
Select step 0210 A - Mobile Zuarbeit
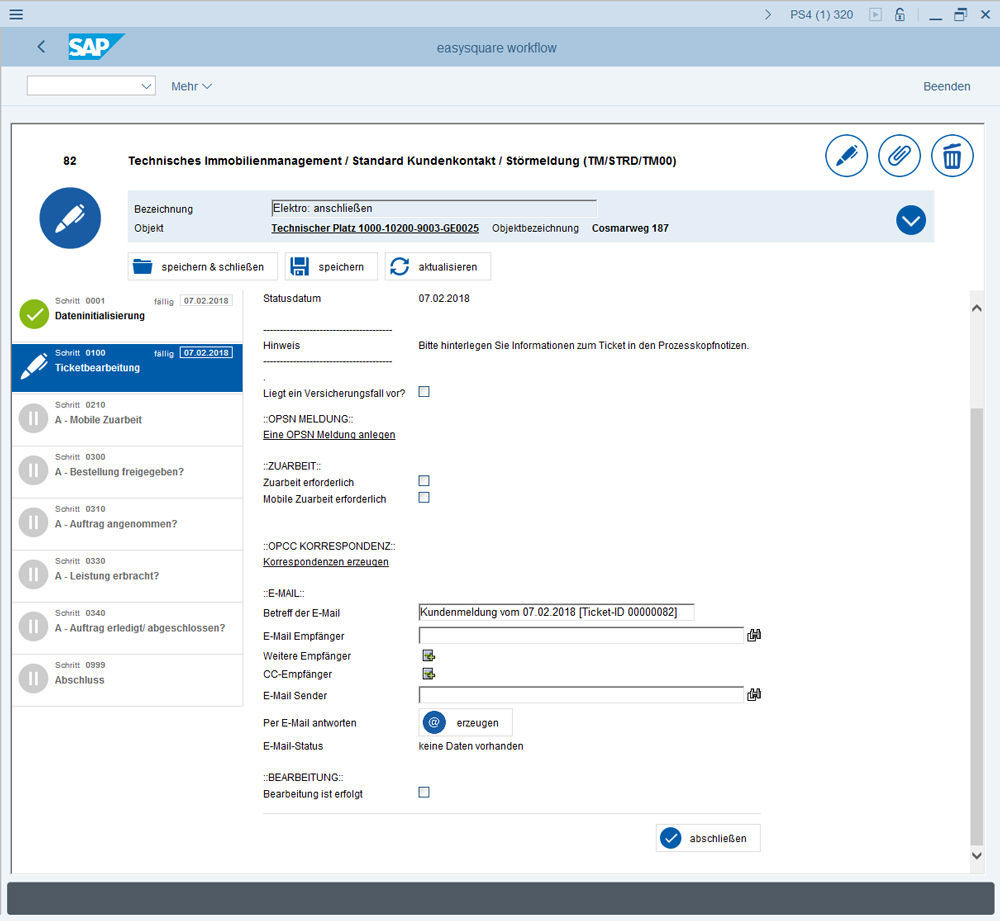tap(127, 419)
